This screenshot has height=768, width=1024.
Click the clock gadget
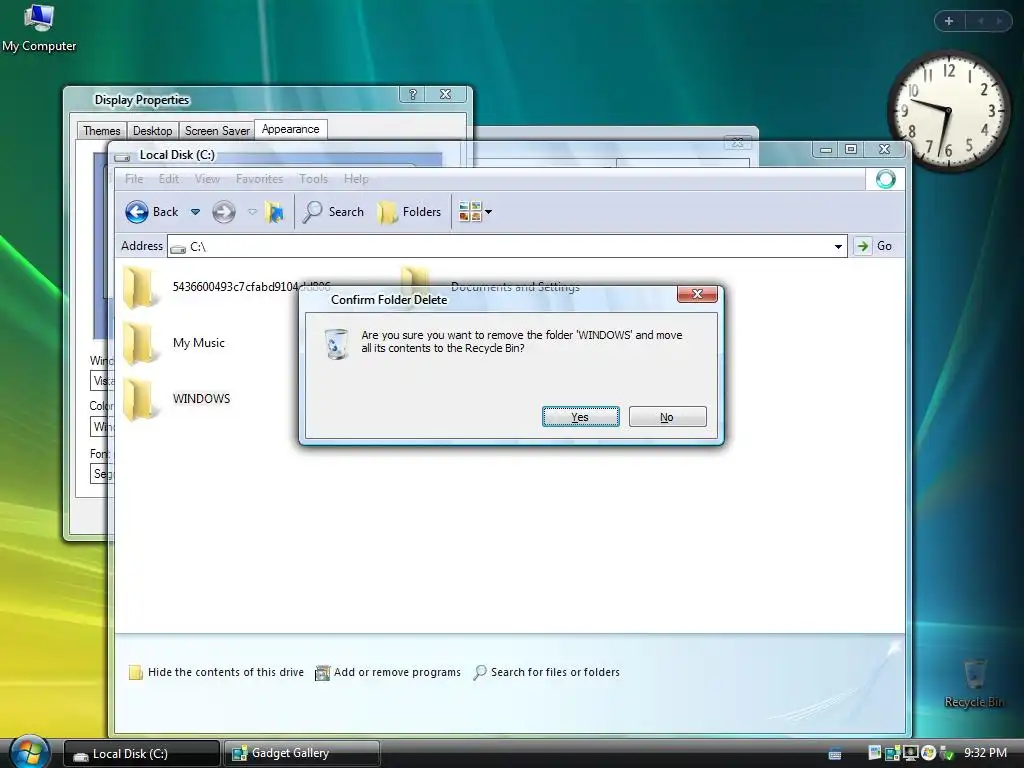point(949,112)
